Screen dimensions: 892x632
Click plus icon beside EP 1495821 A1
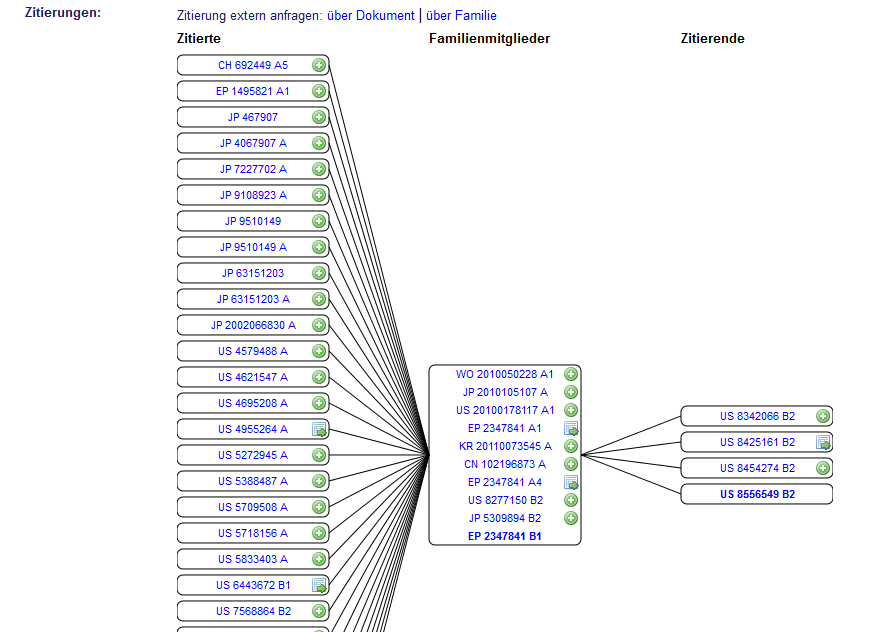319,91
